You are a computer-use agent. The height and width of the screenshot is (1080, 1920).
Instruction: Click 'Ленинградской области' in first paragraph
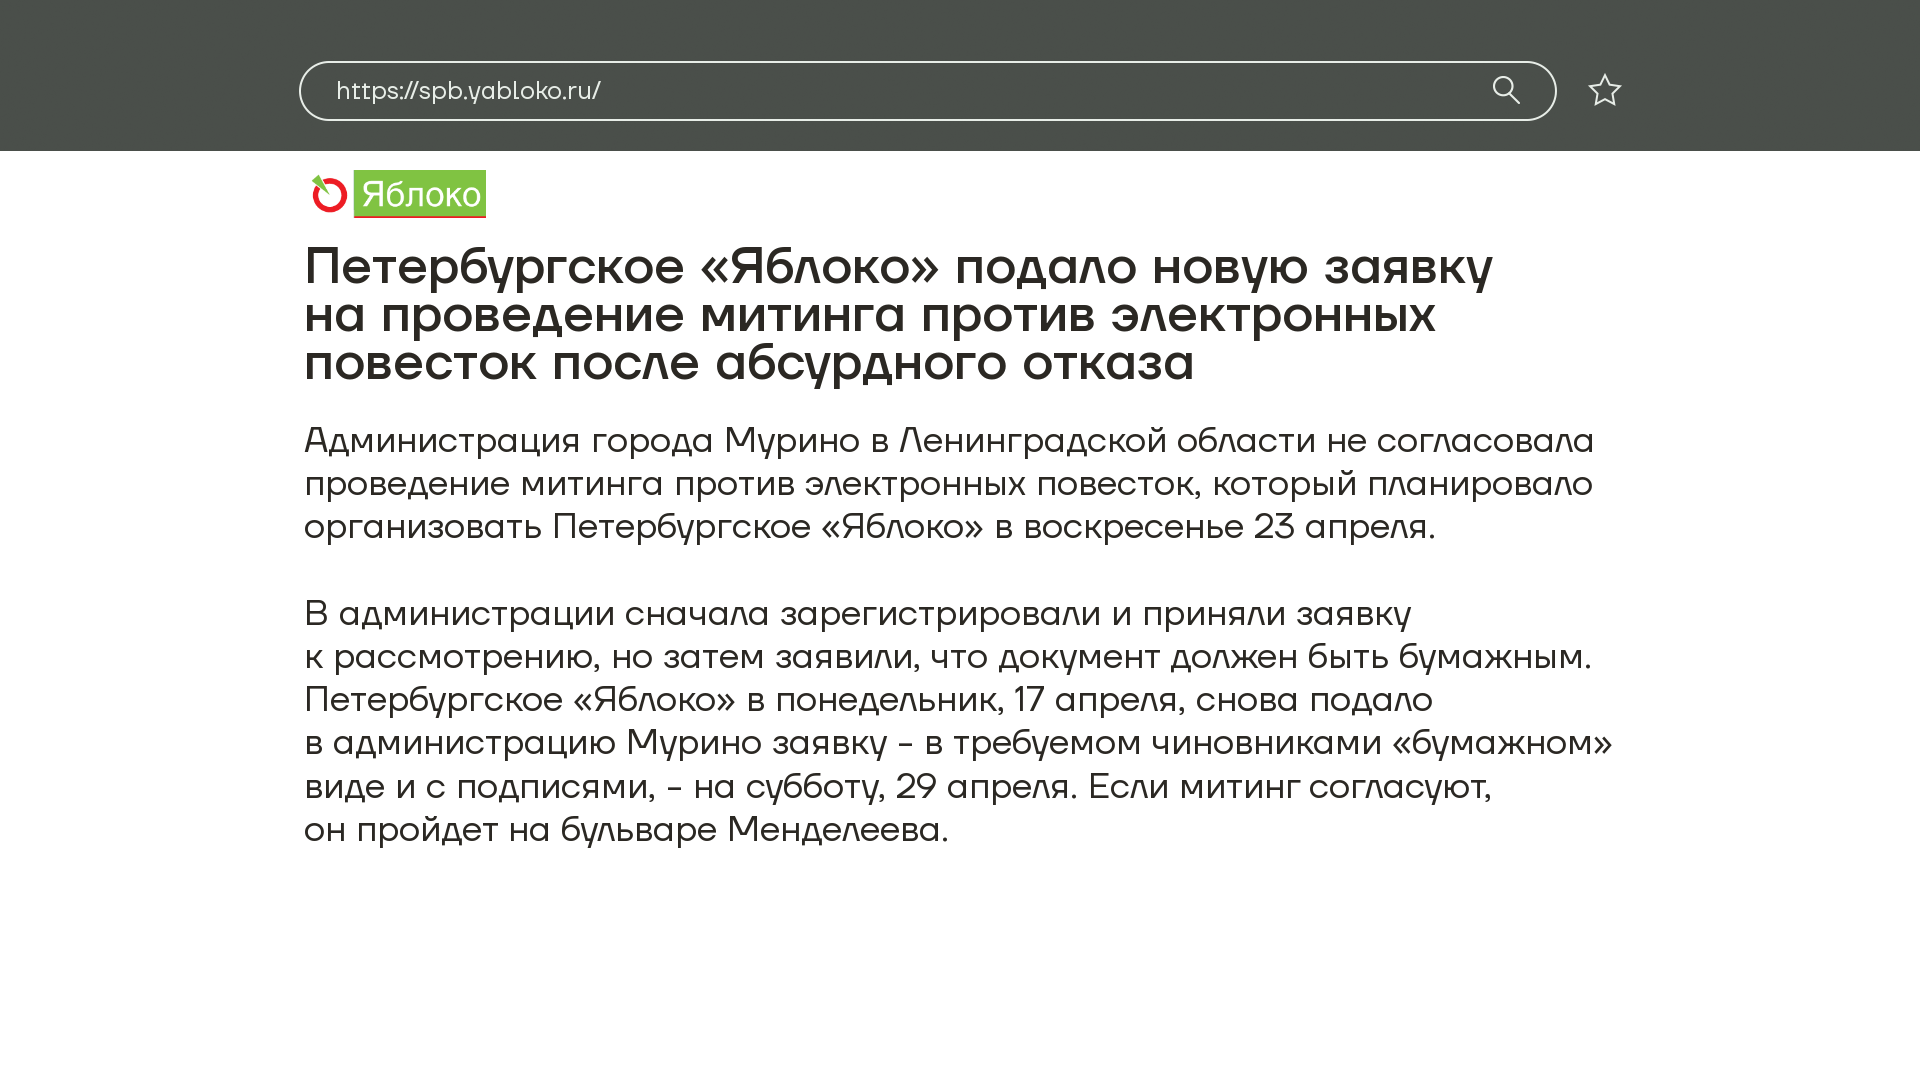click(1106, 440)
